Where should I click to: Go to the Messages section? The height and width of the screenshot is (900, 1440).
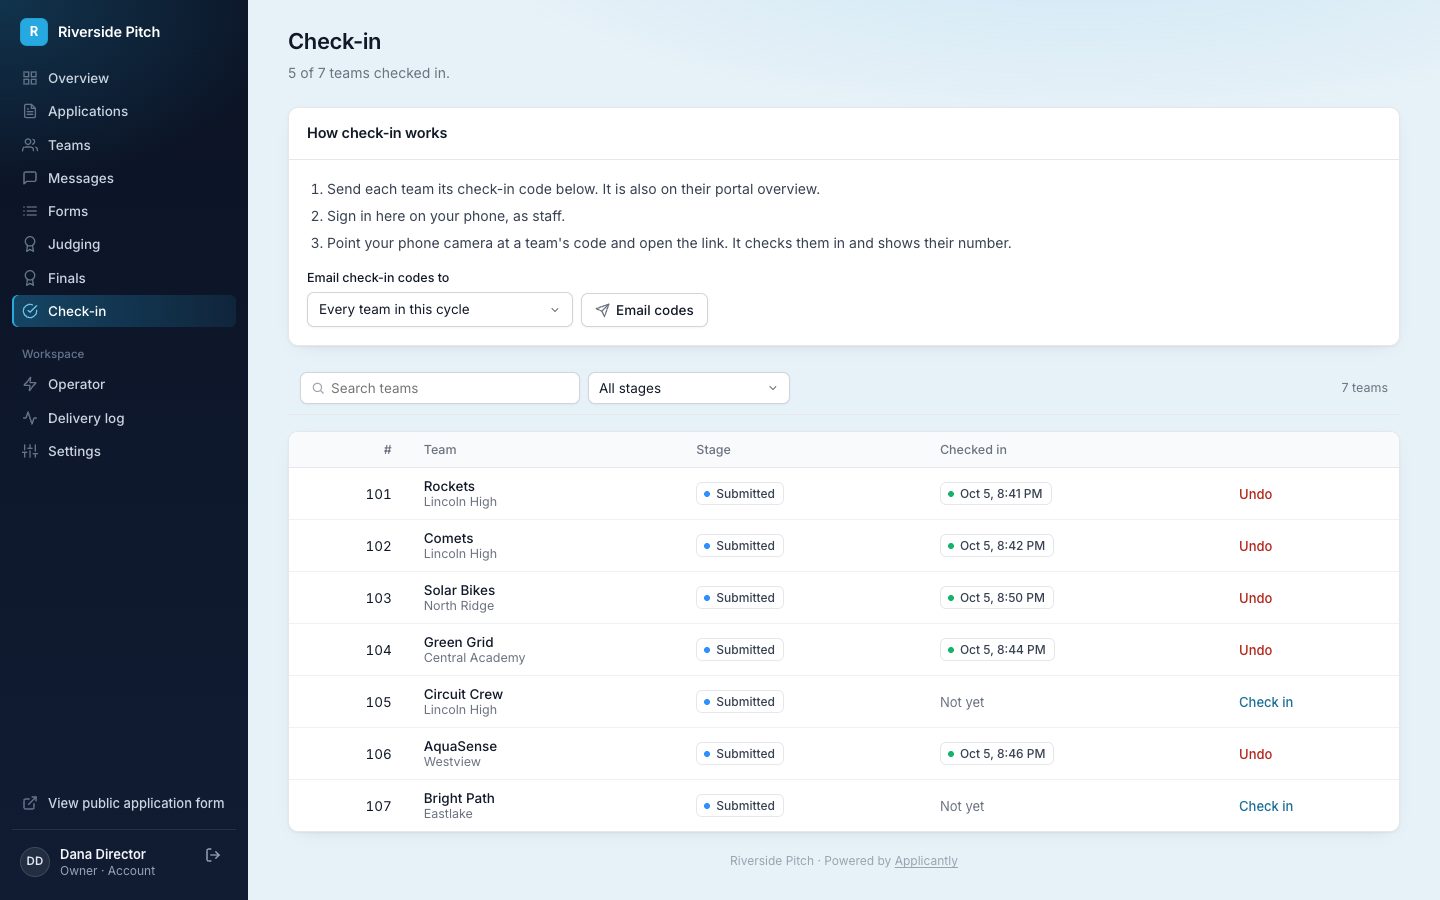(x=124, y=178)
